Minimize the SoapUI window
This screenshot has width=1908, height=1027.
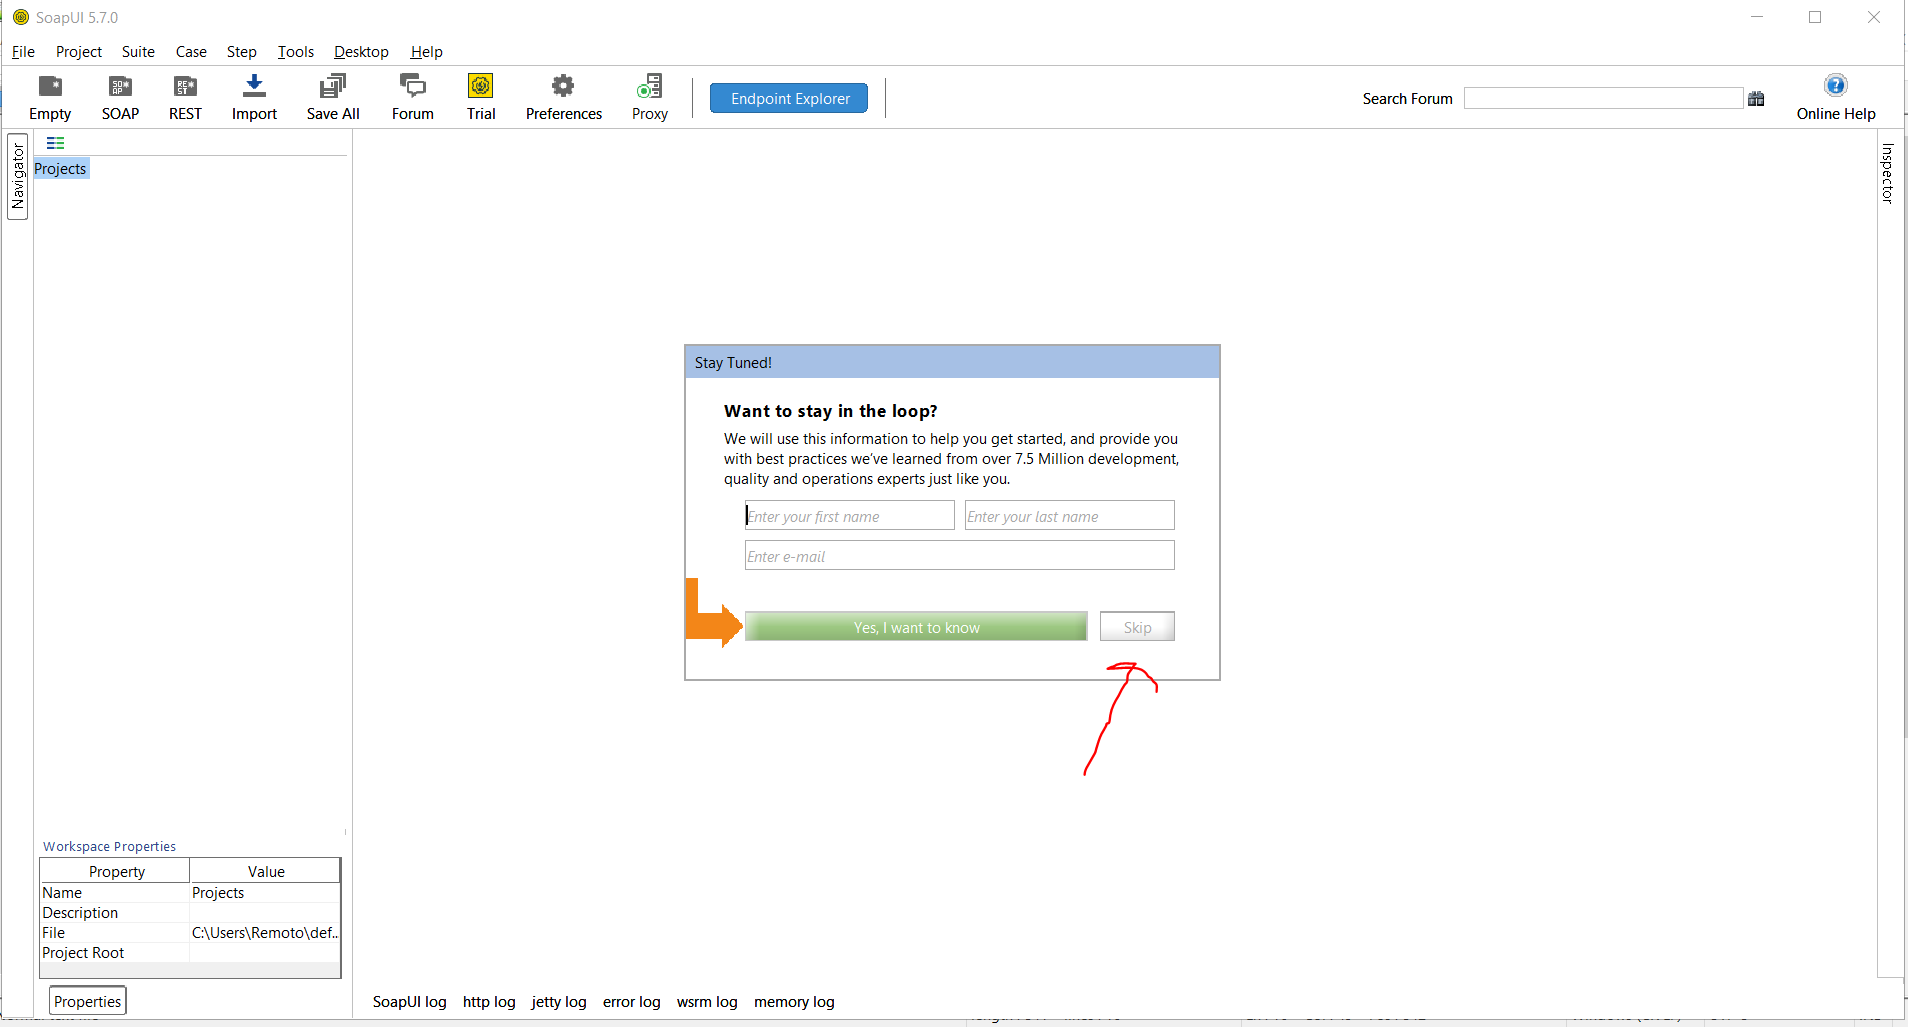pyautogui.click(x=1757, y=17)
